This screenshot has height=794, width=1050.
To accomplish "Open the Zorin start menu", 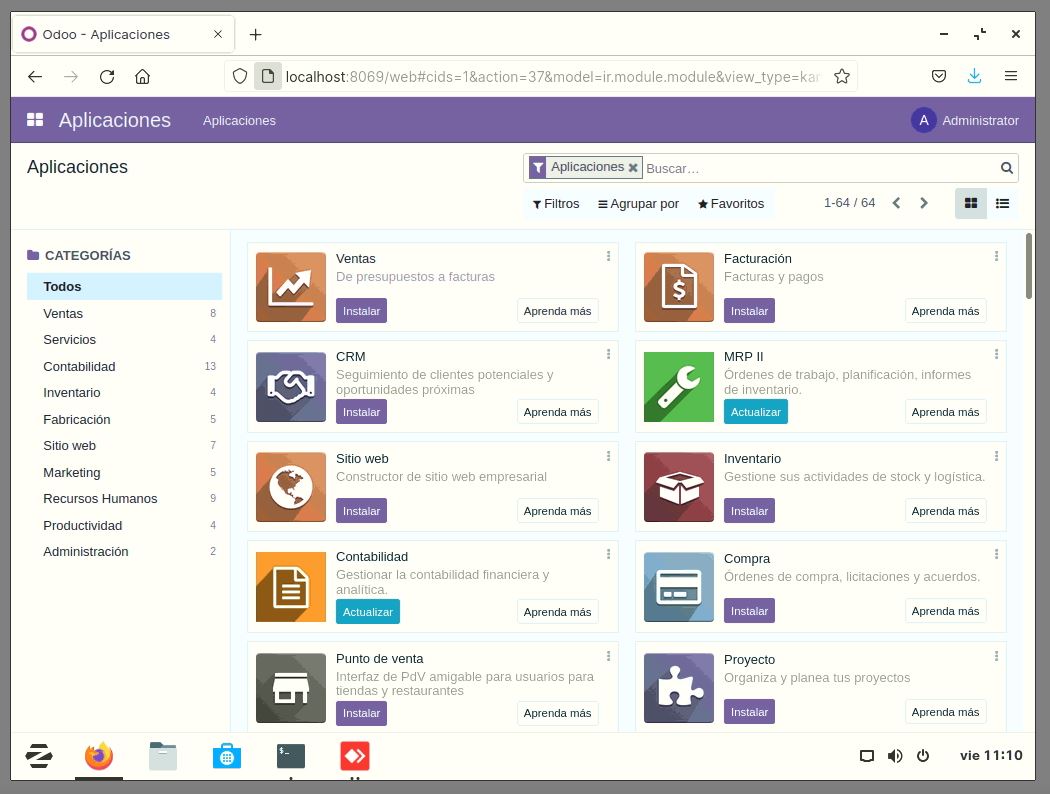I will pos(39,756).
